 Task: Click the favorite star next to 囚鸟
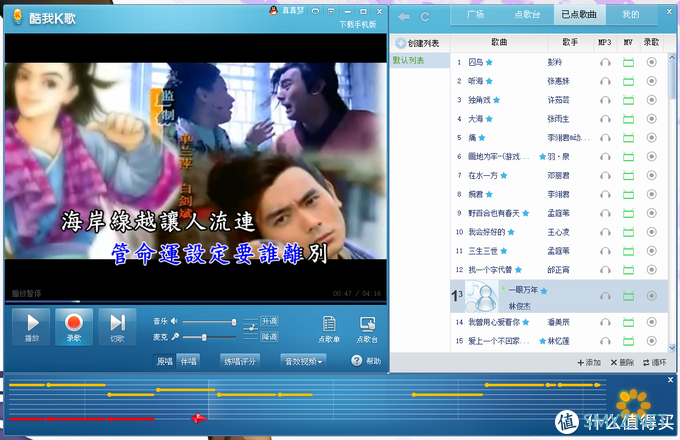click(489, 62)
